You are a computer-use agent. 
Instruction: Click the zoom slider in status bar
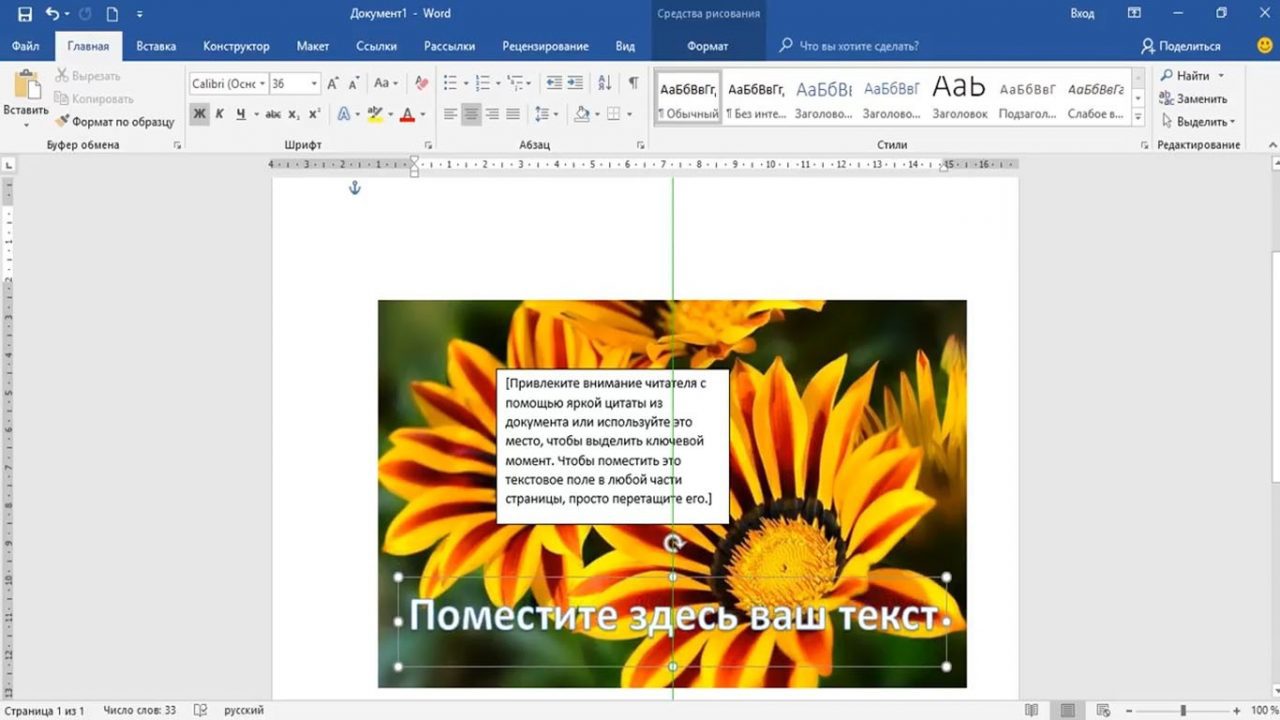1183,710
